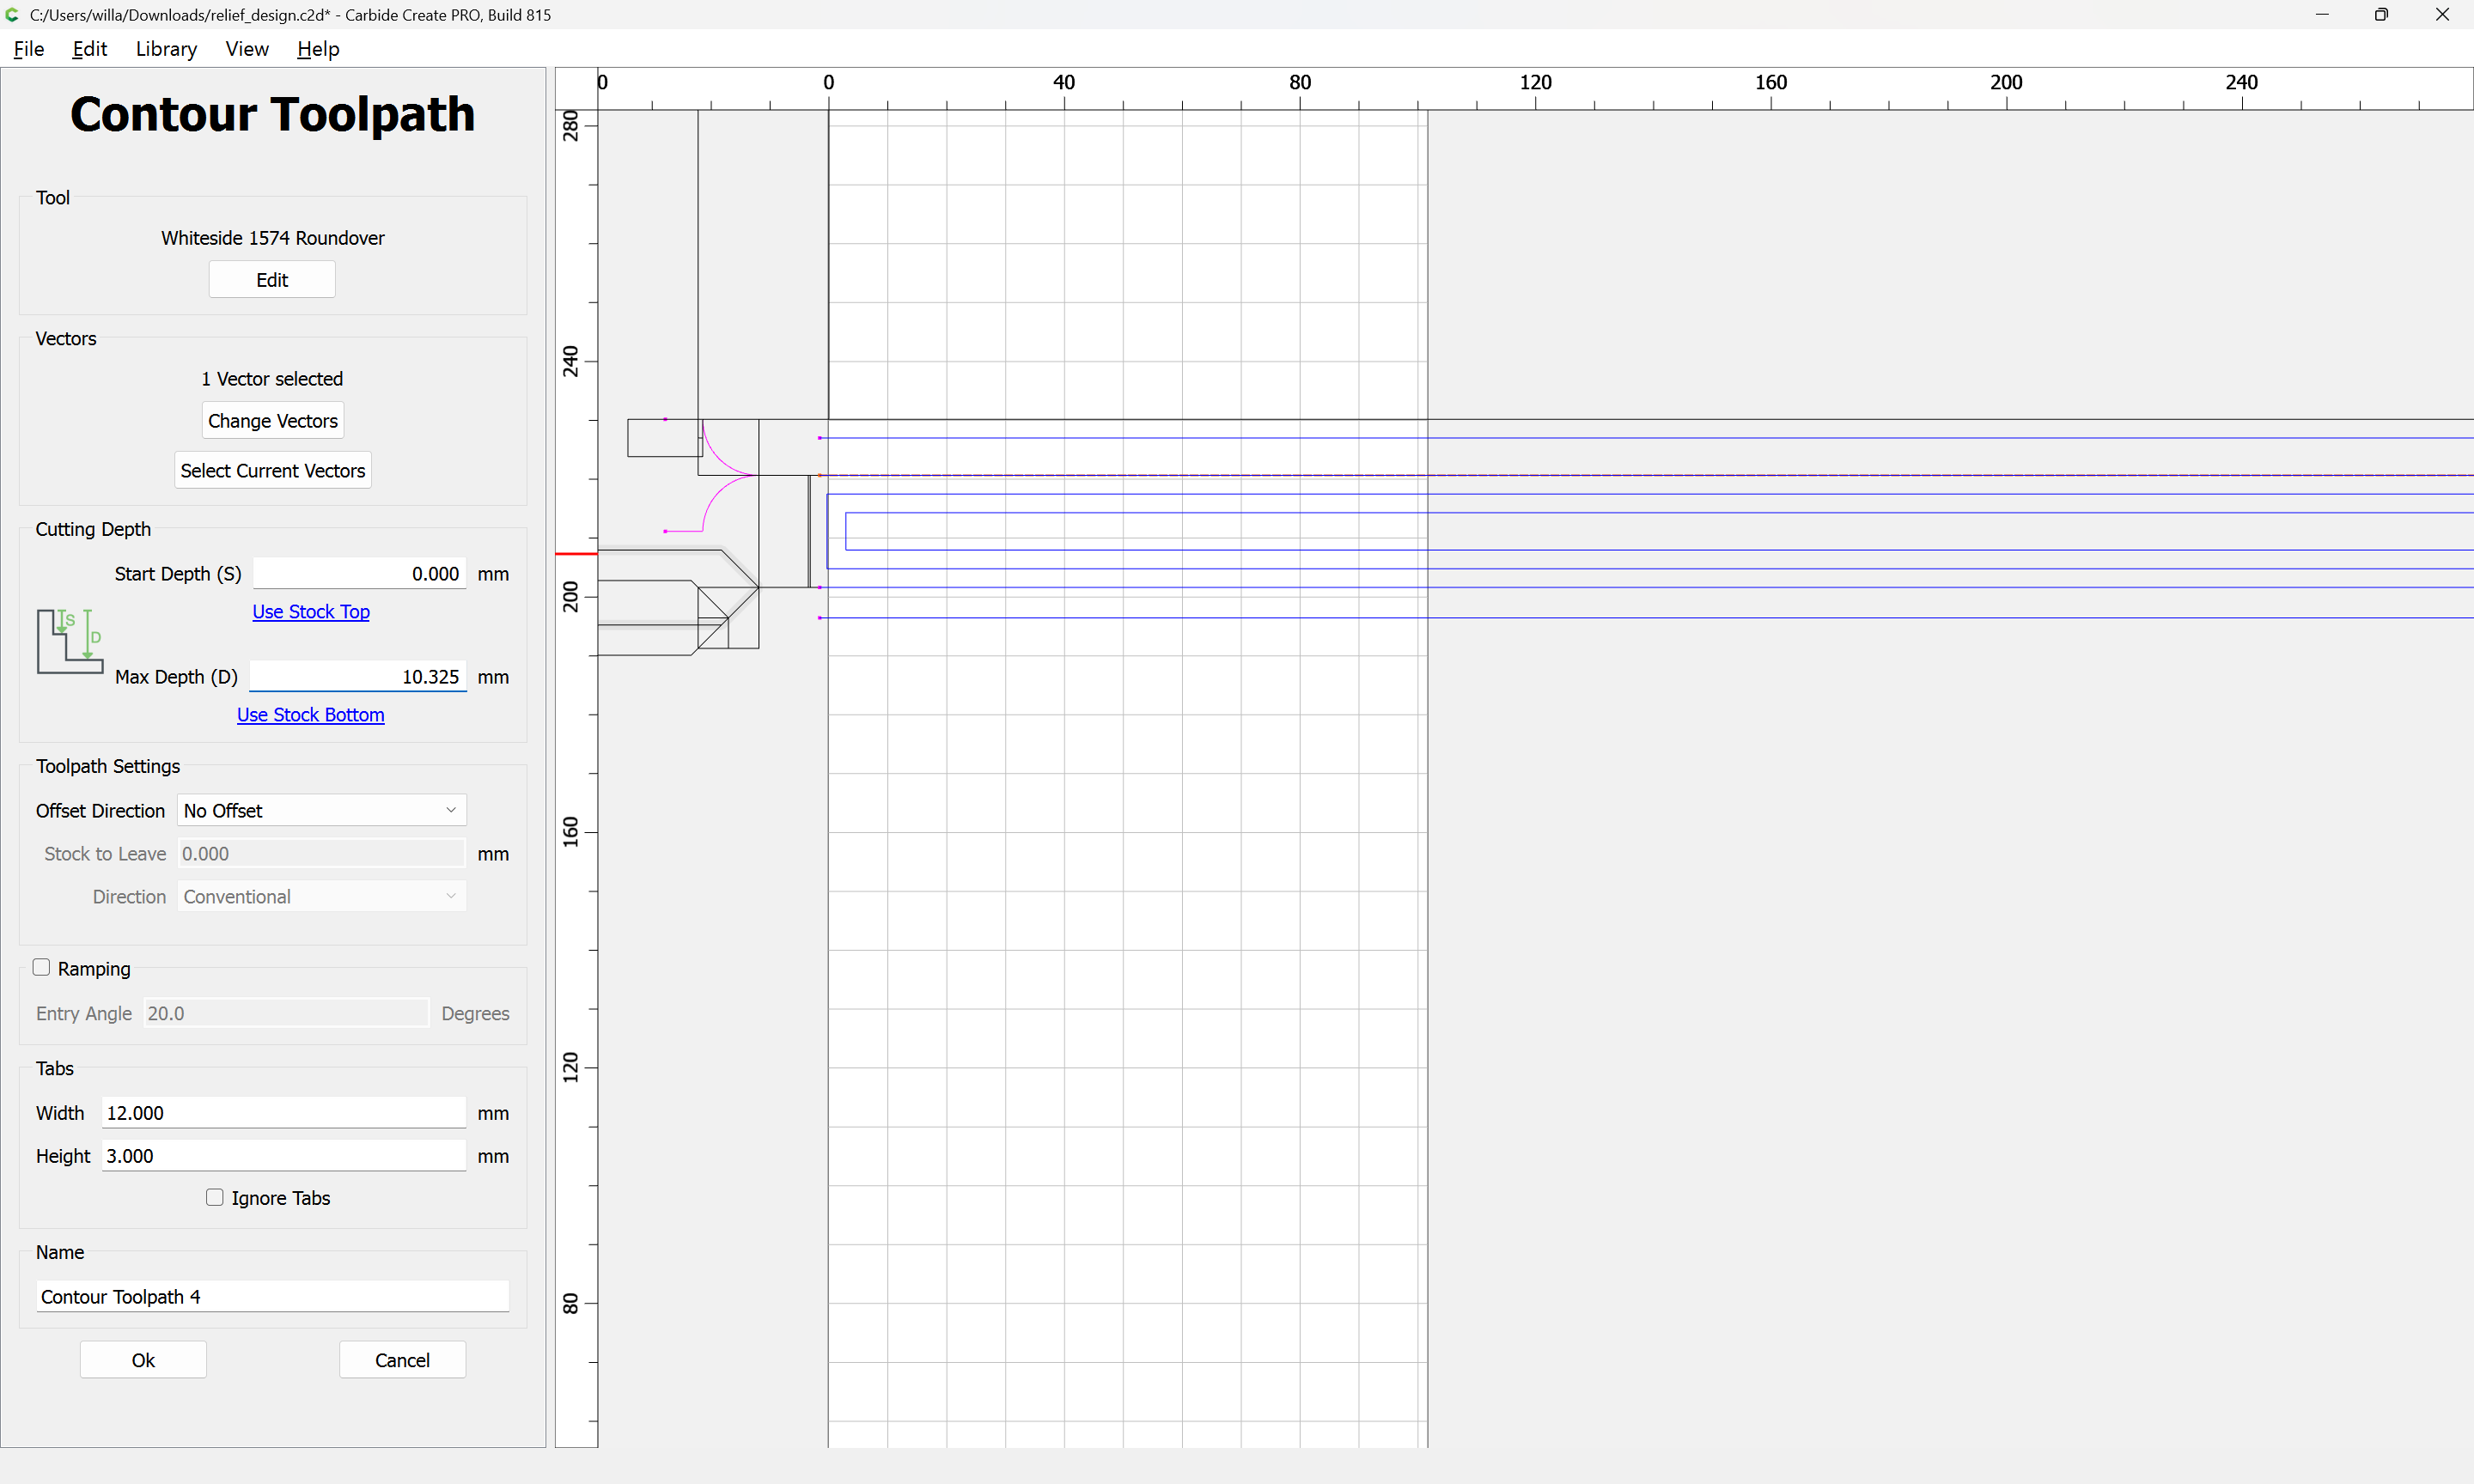Click the cutting depth diagram icon
The width and height of the screenshot is (2474, 1484).
coord(70,641)
